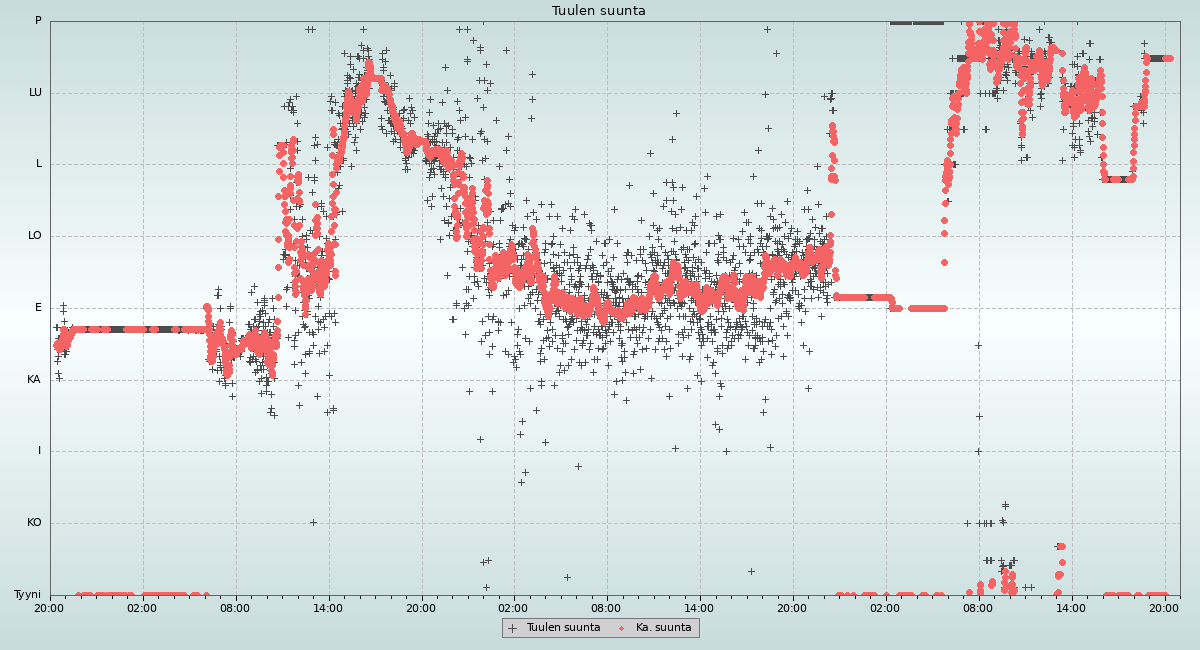Click the red dot marker in the legend
Viewport: 1200px width, 650px height.
[621, 628]
